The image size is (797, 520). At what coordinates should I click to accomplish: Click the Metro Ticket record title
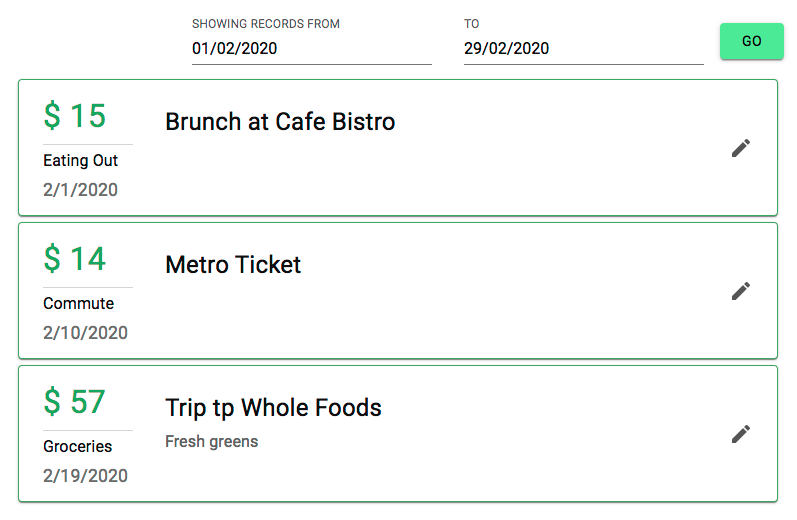233,265
